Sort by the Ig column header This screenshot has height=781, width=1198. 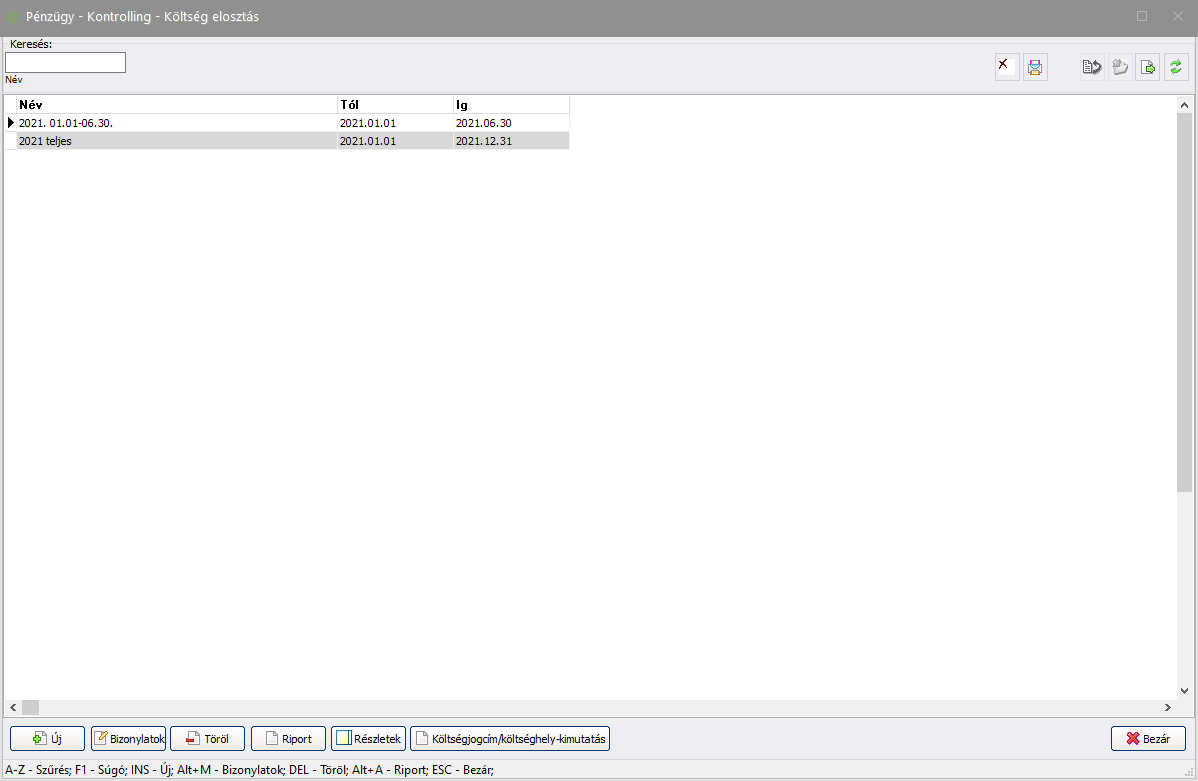click(x=510, y=105)
